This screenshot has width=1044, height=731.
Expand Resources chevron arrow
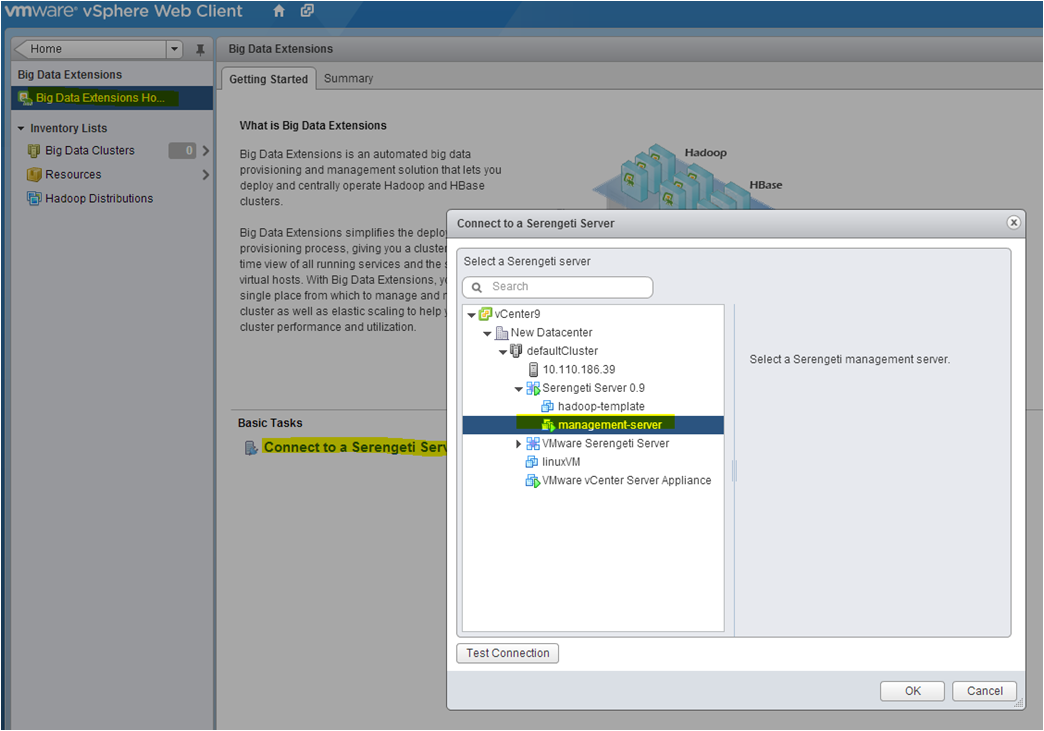pos(206,174)
